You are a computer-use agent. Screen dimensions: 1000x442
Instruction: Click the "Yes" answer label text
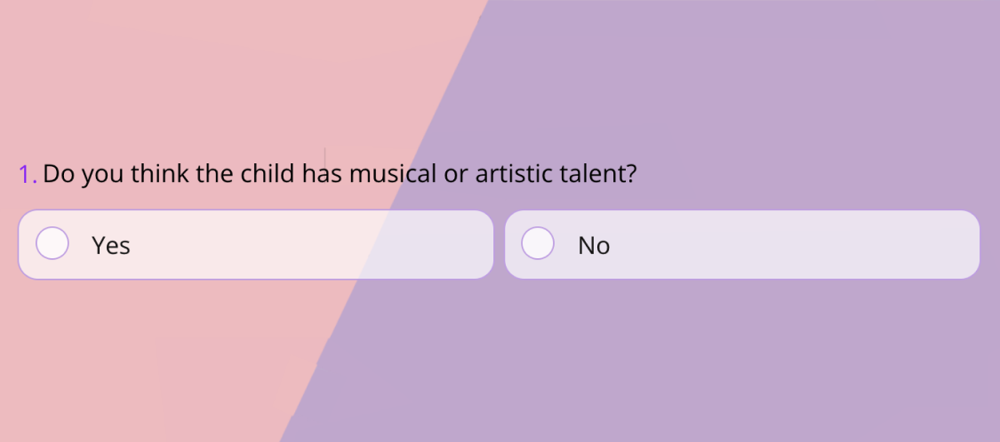pos(111,245)
